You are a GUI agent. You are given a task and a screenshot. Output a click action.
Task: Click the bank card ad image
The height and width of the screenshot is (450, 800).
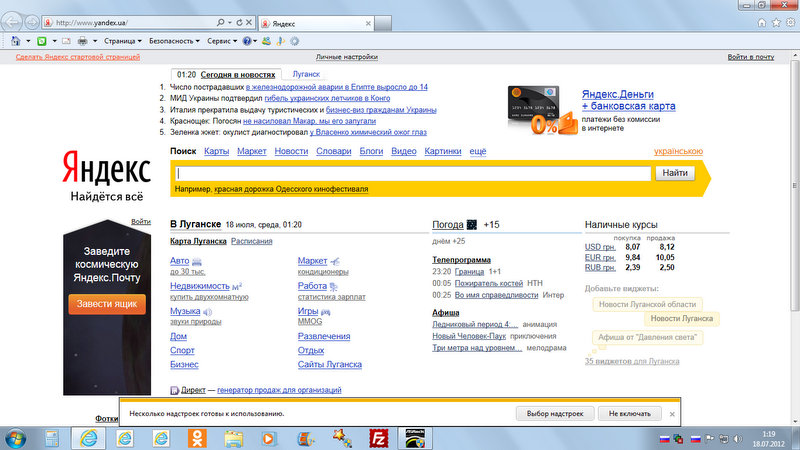pyautogui.click(x=543, y=110)
